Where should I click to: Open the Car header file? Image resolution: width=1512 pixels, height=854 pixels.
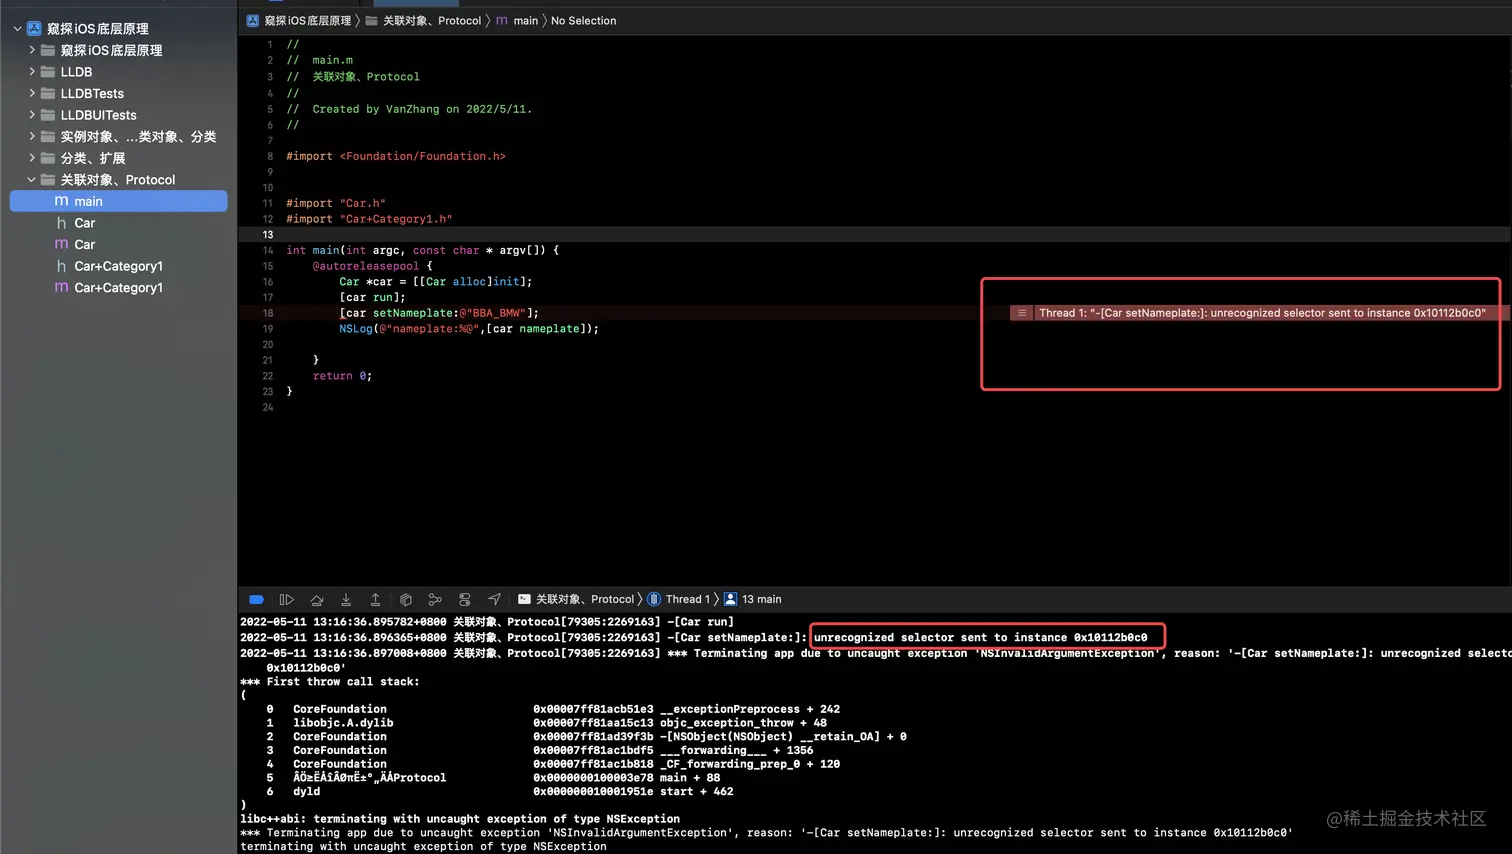(x=119, y=223)
